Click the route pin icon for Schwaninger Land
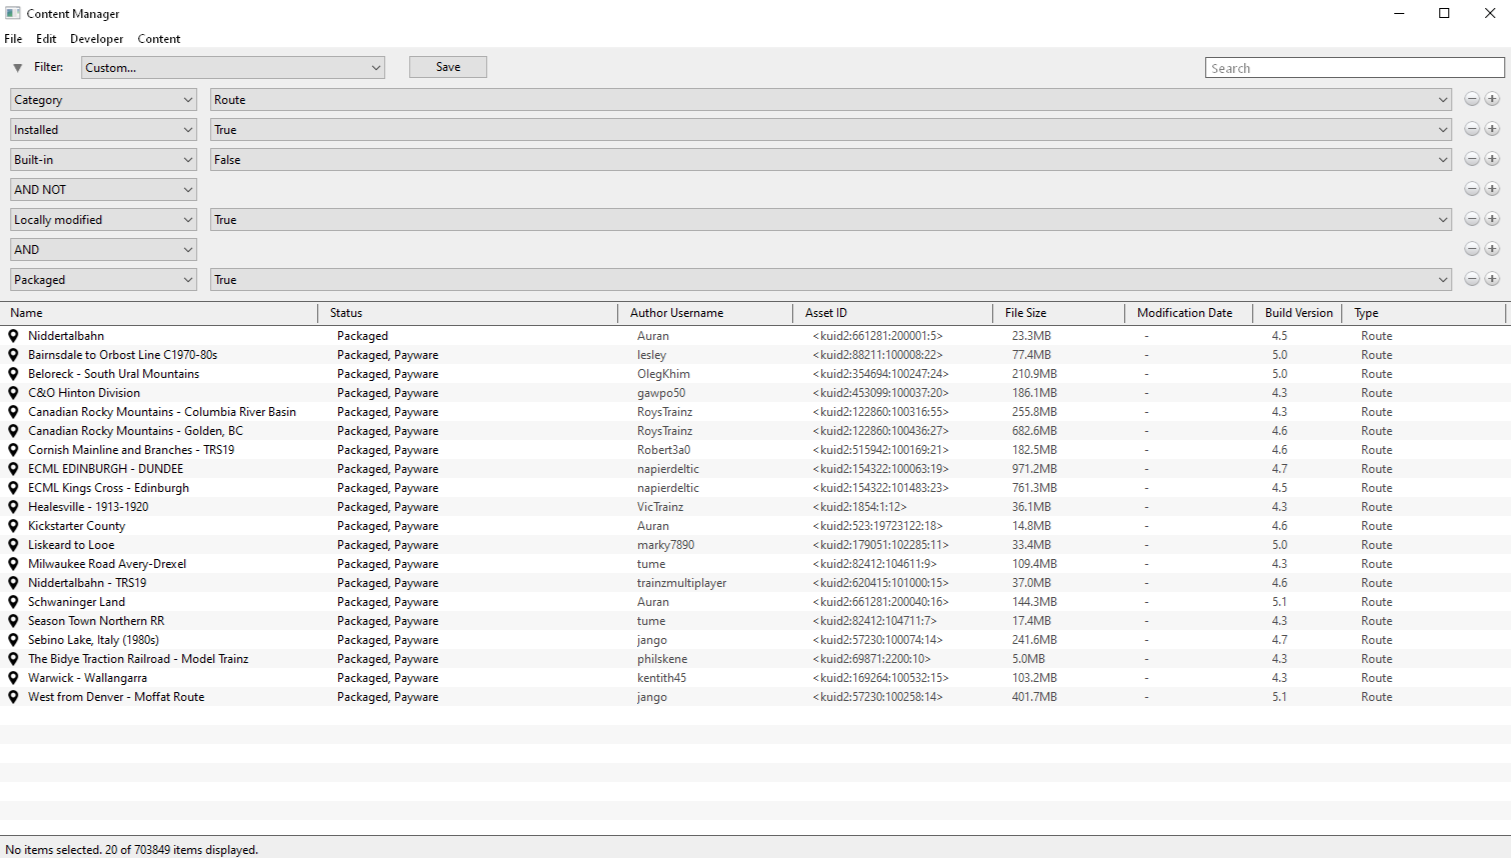 13,602
